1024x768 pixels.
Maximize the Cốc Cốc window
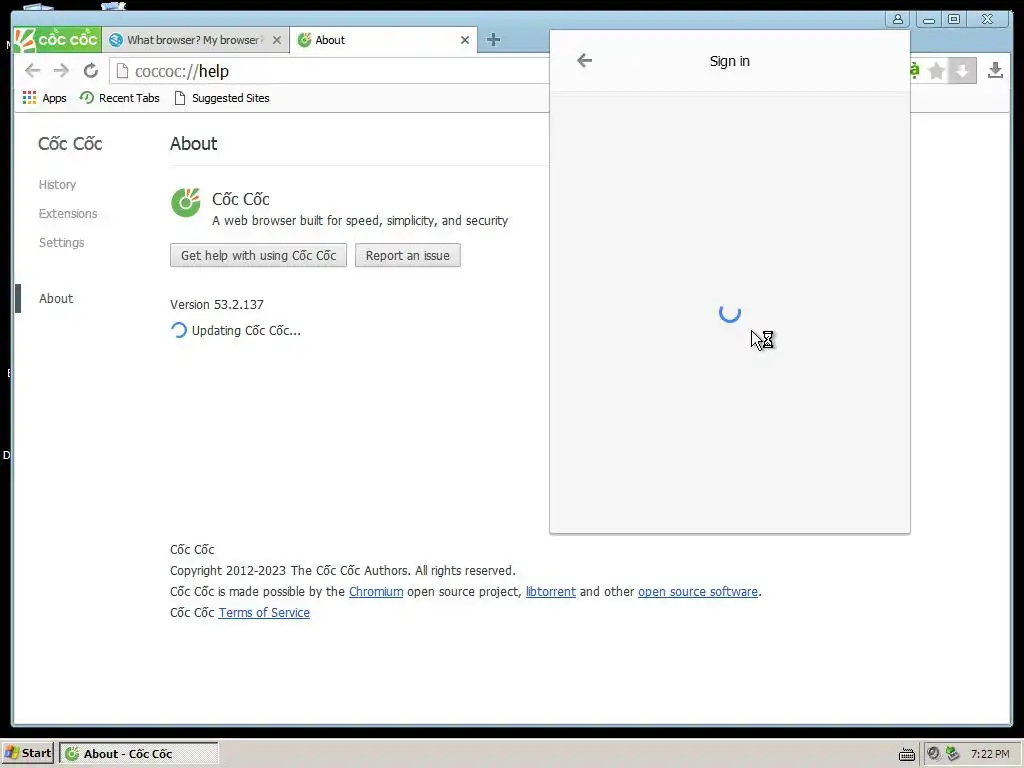click(954, 19)
